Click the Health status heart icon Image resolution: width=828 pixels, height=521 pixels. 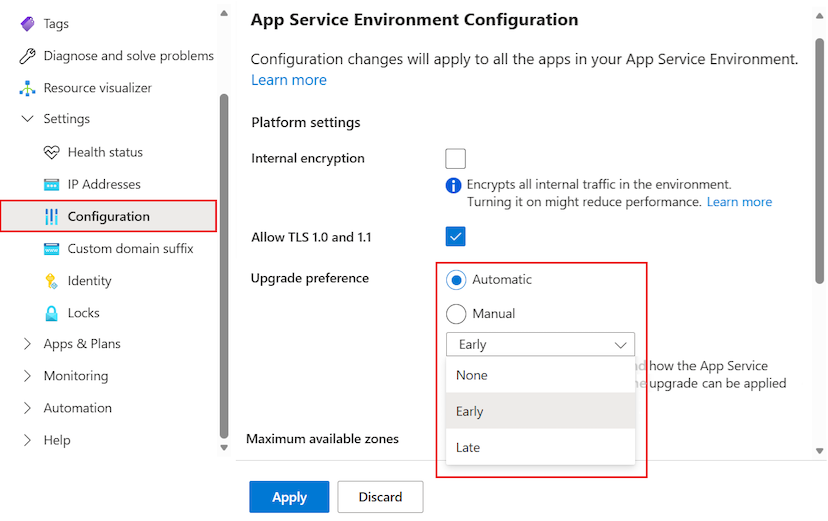(51, 153)
